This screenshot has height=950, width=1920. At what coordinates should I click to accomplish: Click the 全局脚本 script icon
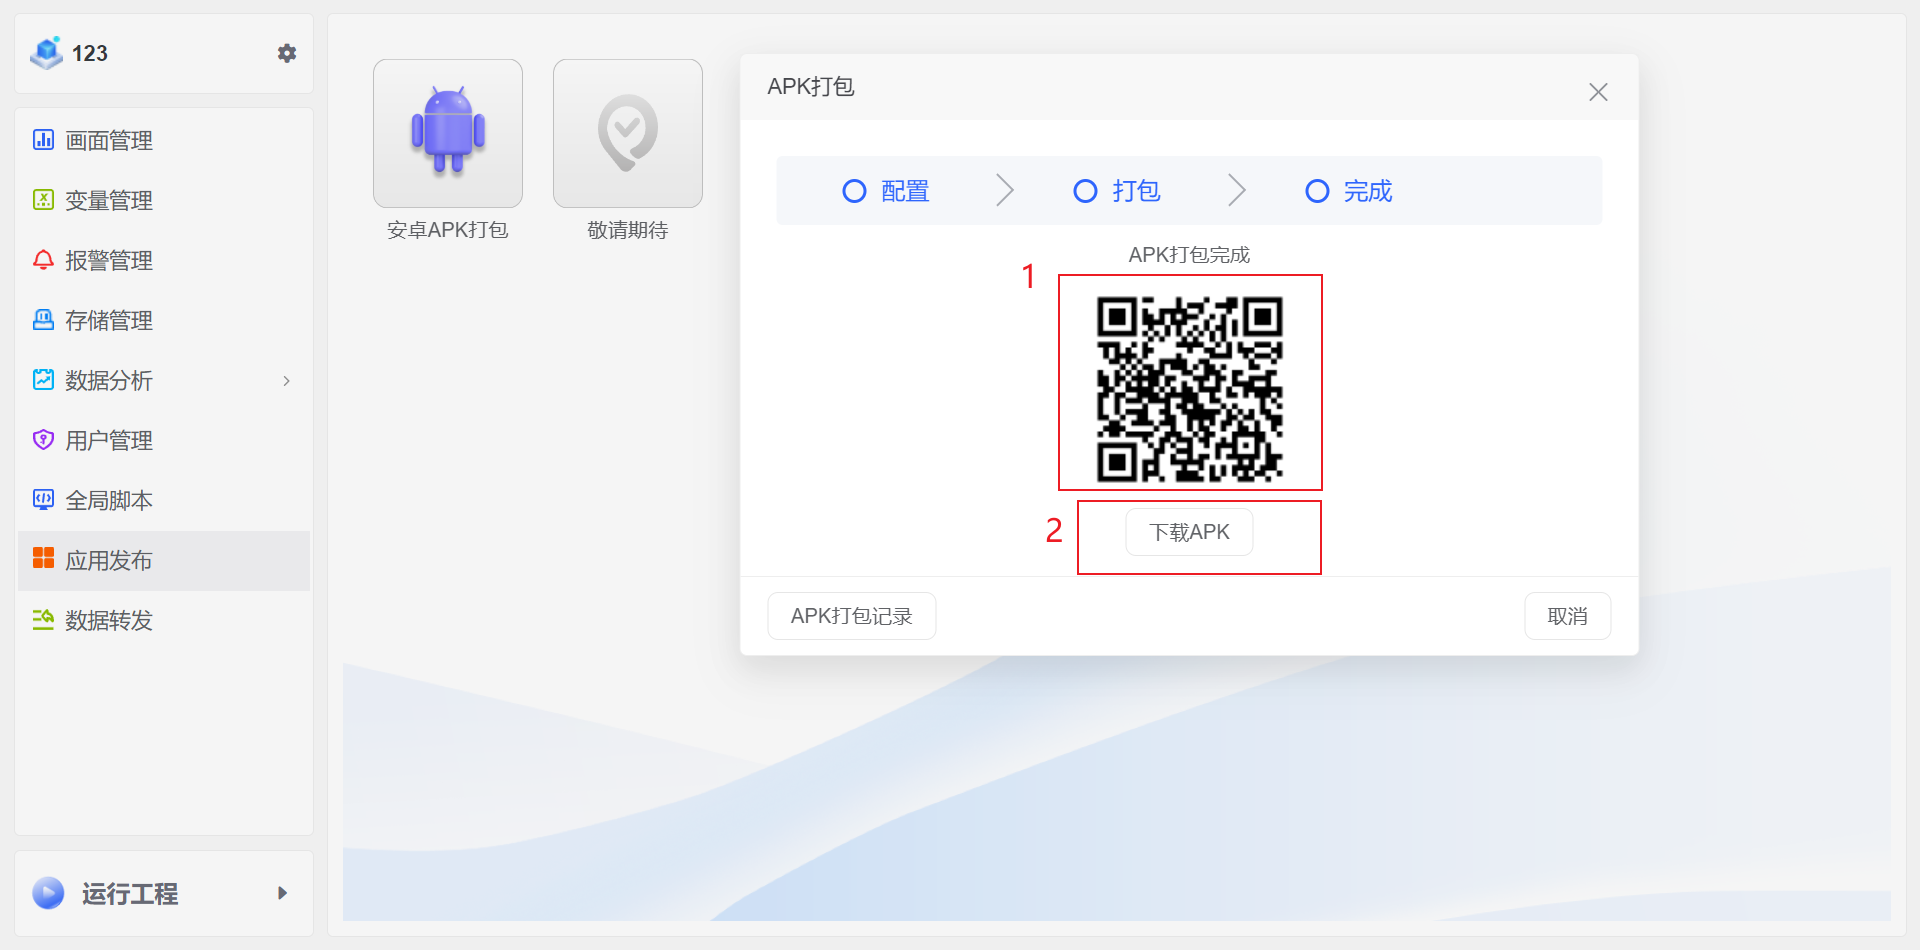(43, 500)
